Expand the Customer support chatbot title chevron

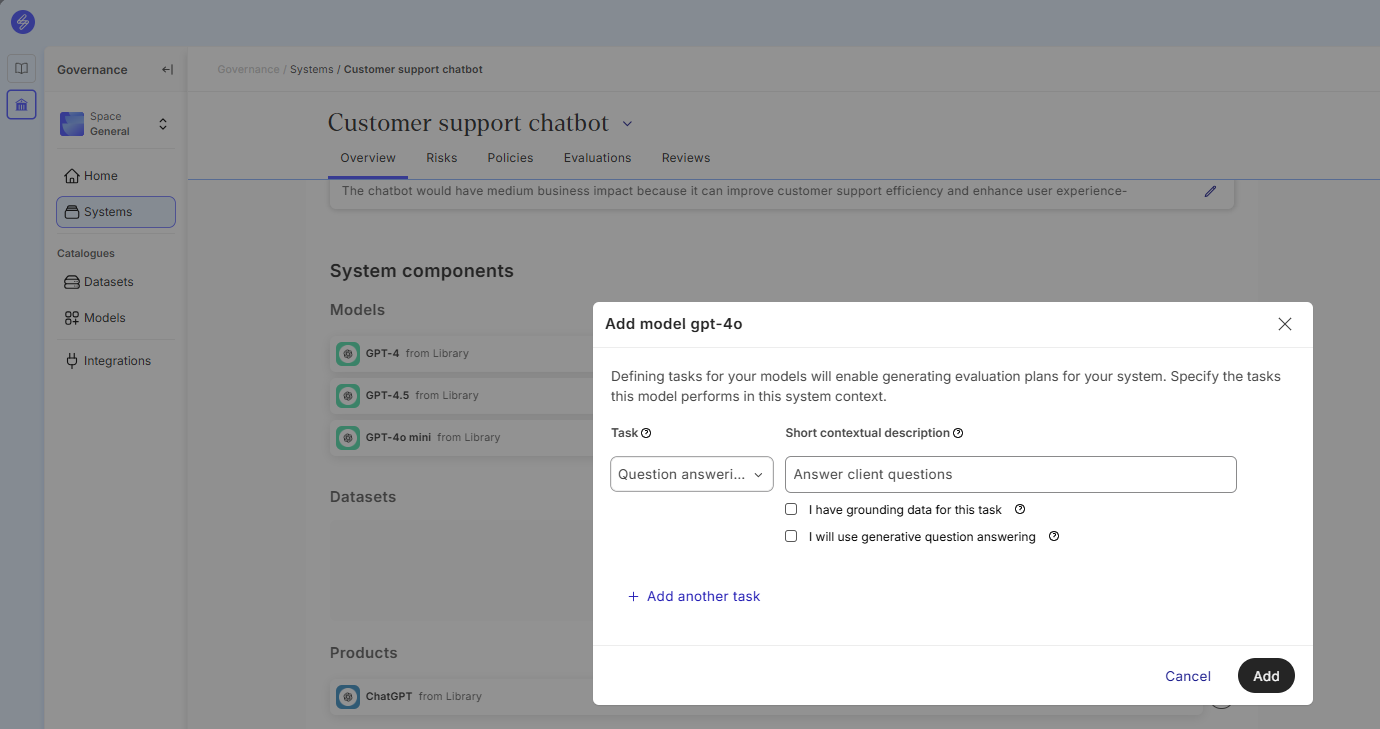[x=627, y=124]
